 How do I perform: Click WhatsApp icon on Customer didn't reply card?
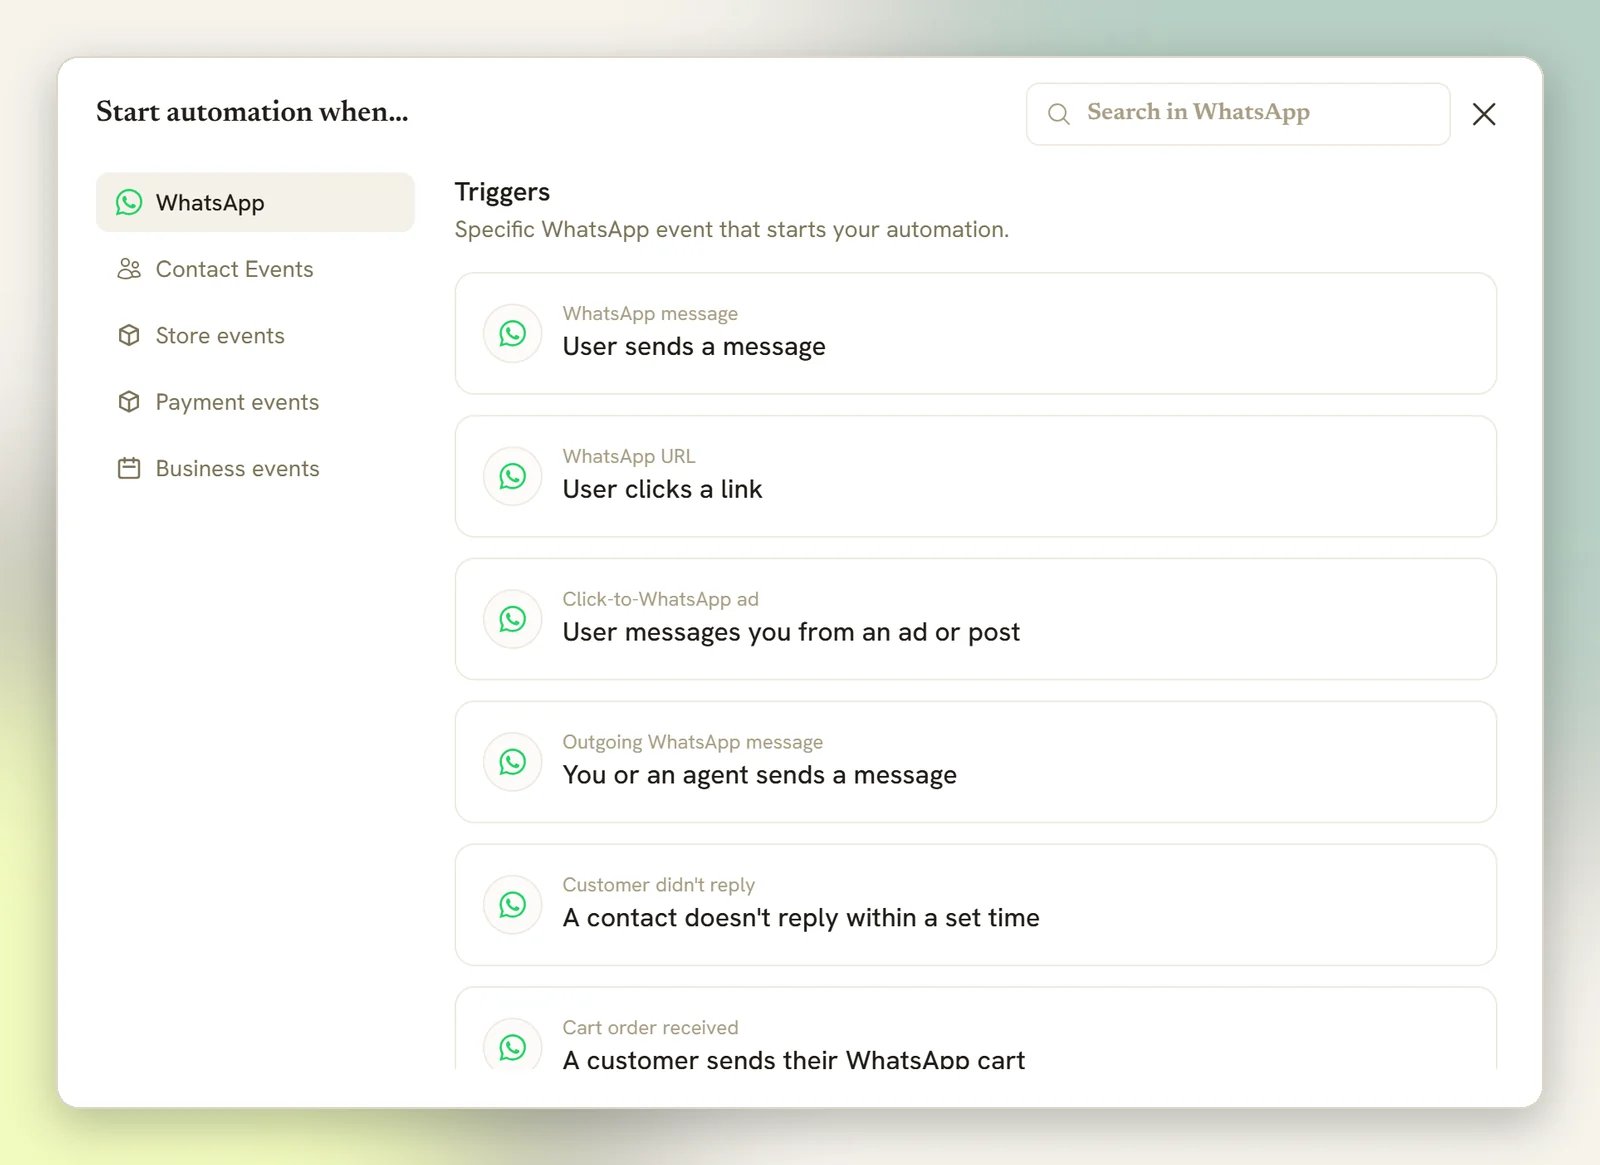pos(513,905)
